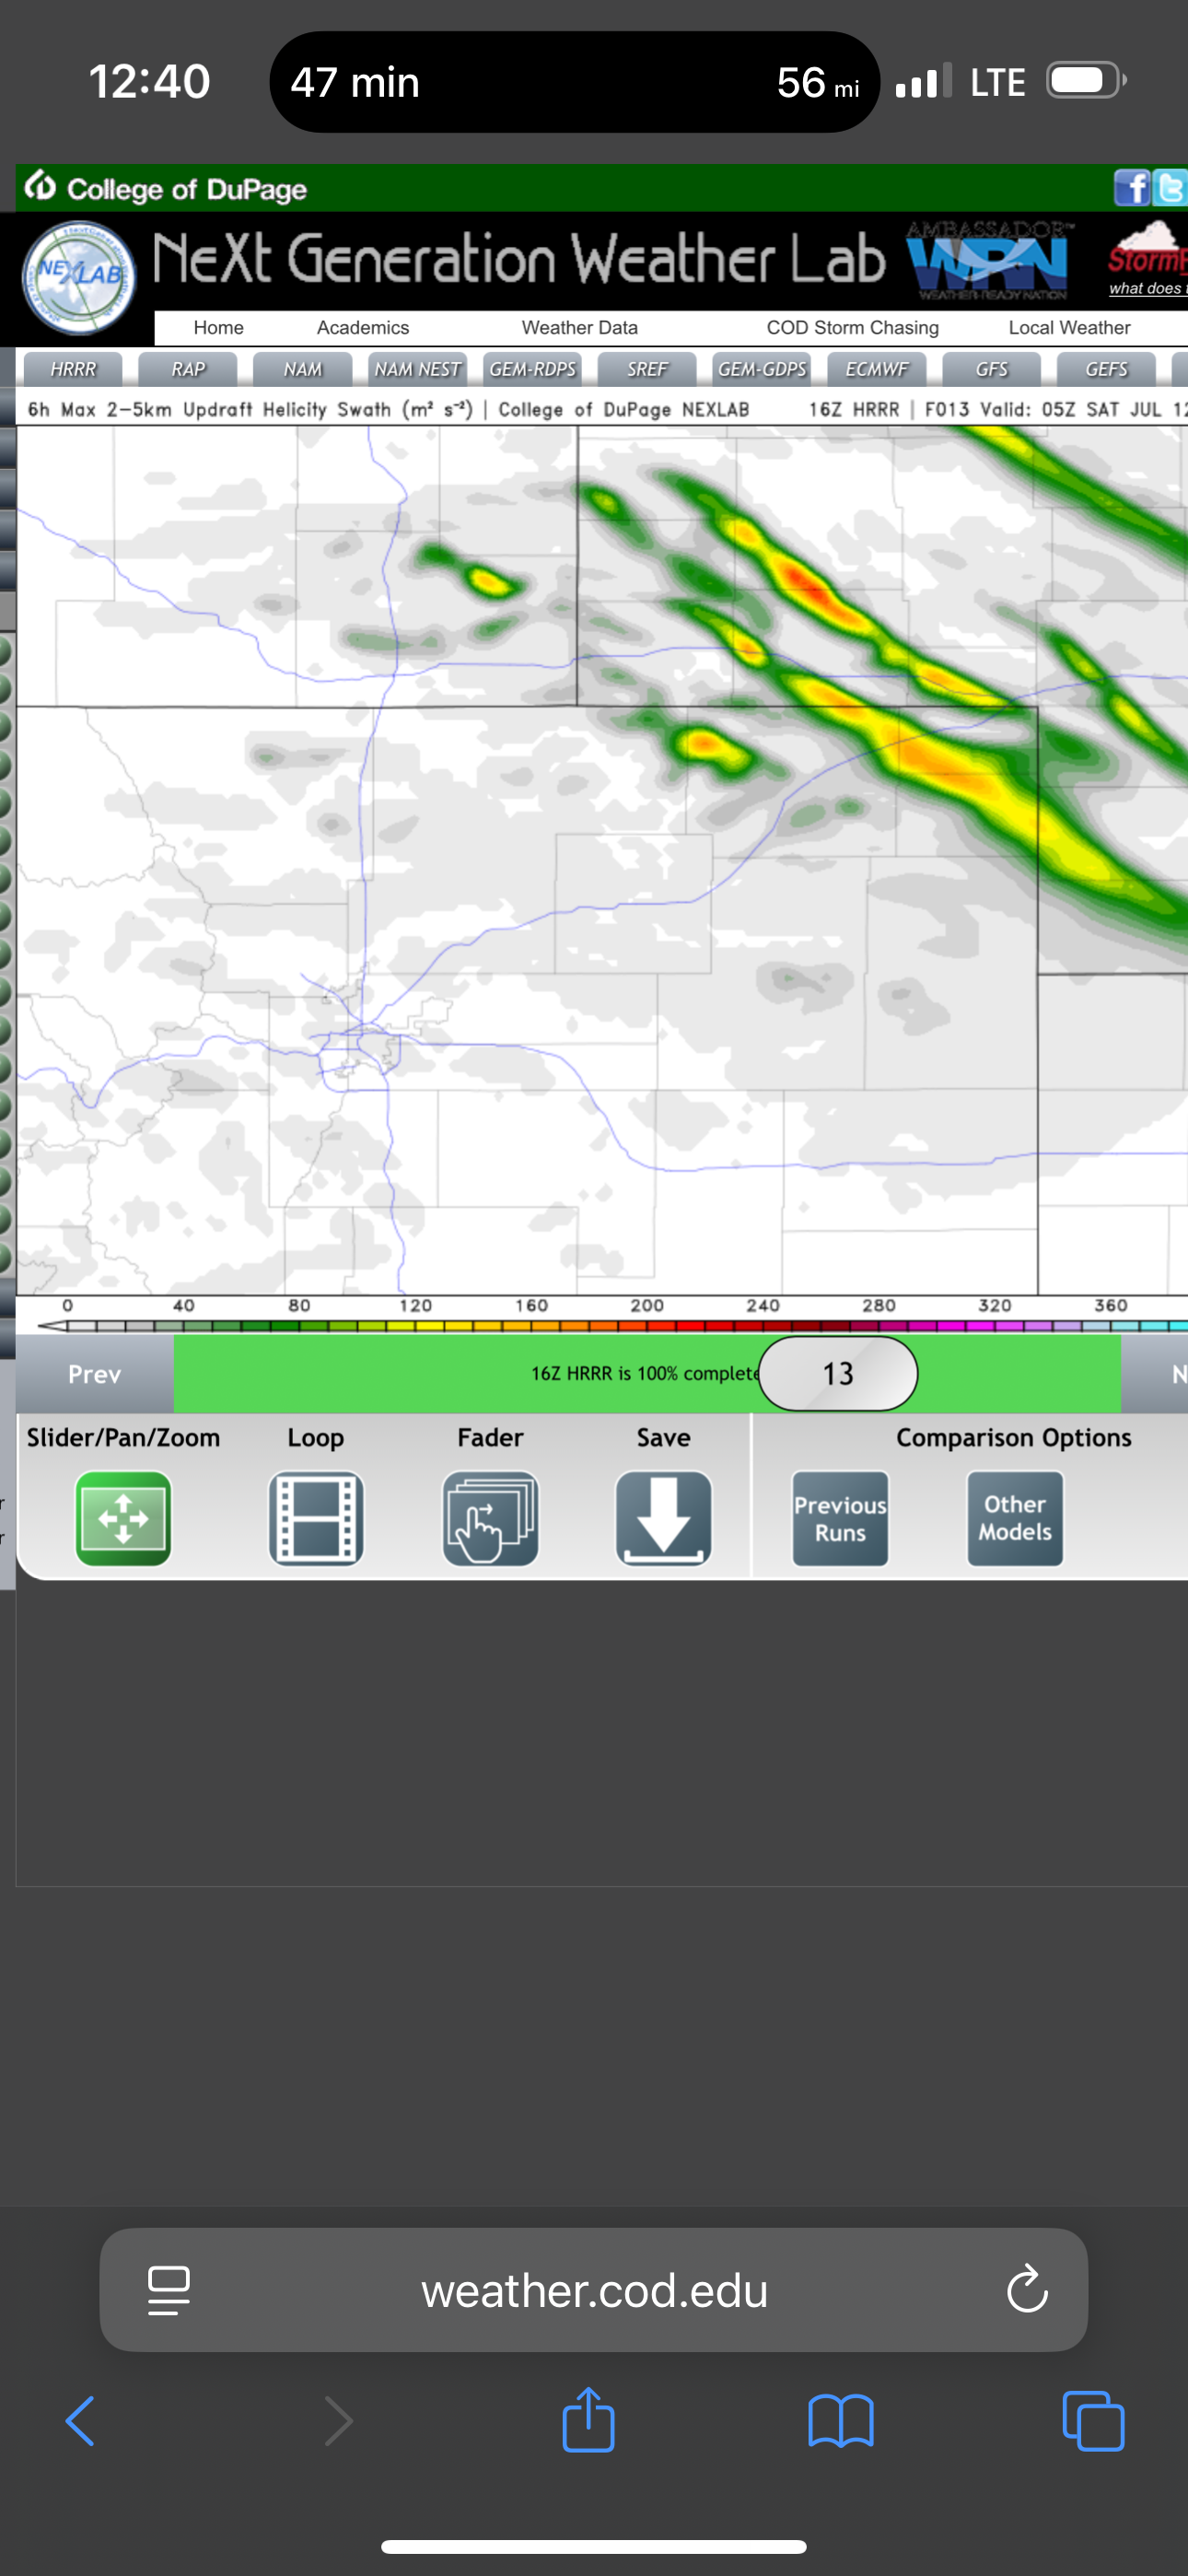Click the Other Models comparison button
This screenshot has width=1188, height=2576.
(x=1014, y=1518)
